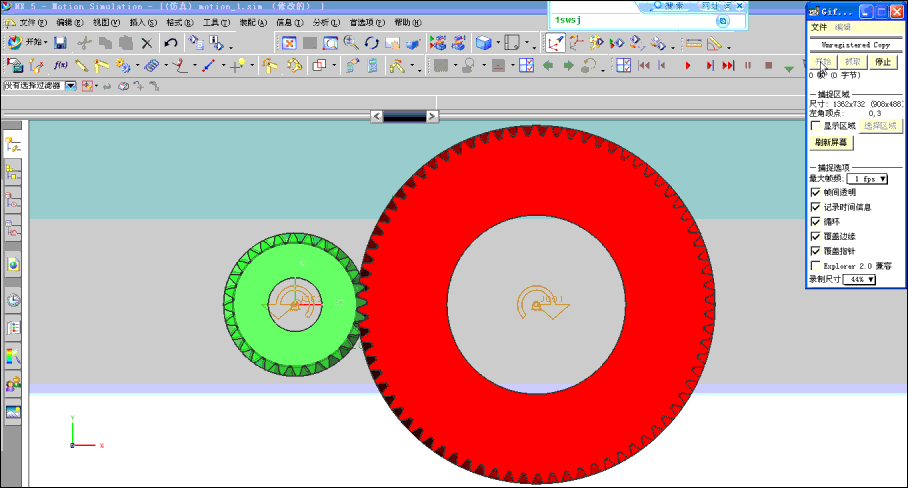Expand the spring connector dropdown arrow
This screenshot has width=908, height=488.
click(x=166, y=65)
